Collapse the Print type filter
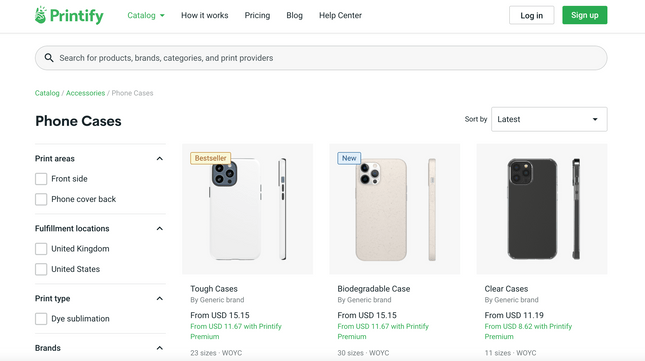645x361 pixels. click(x=160, y=299)
